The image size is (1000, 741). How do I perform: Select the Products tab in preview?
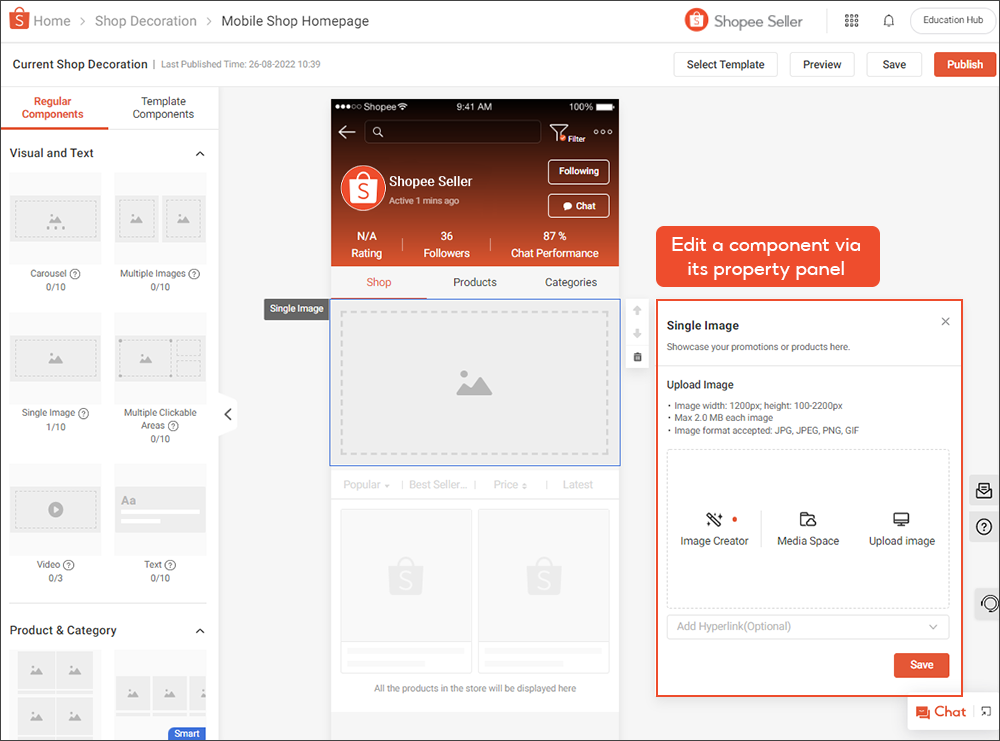pos(475,282)
